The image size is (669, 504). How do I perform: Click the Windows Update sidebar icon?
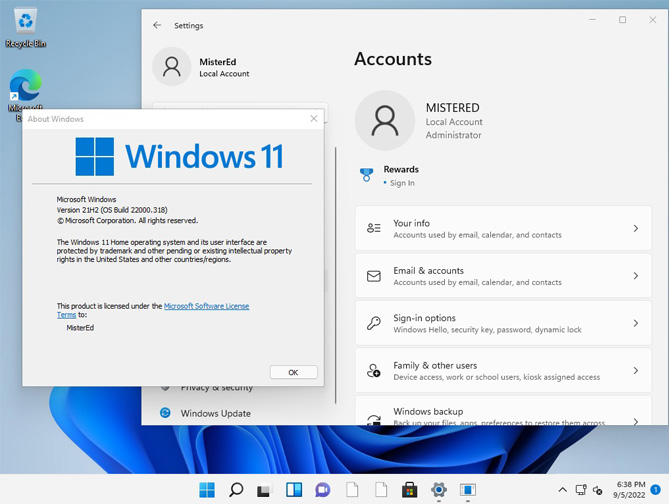(165, 413)
